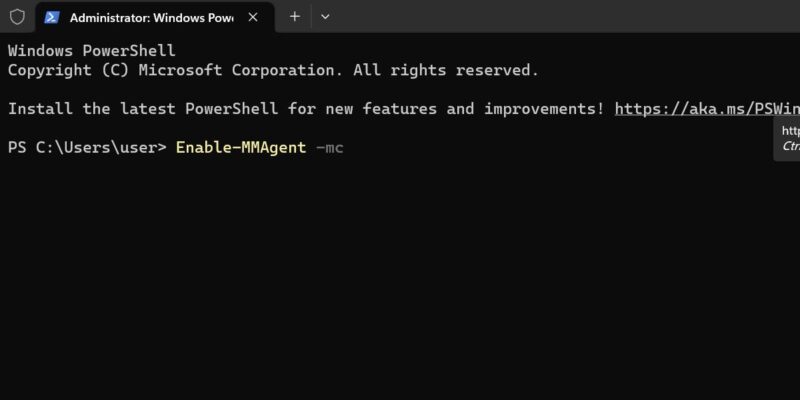Click the Windows PowerShell header line
This screenshot has width=800, height=400.
click(x=92, y=51)
